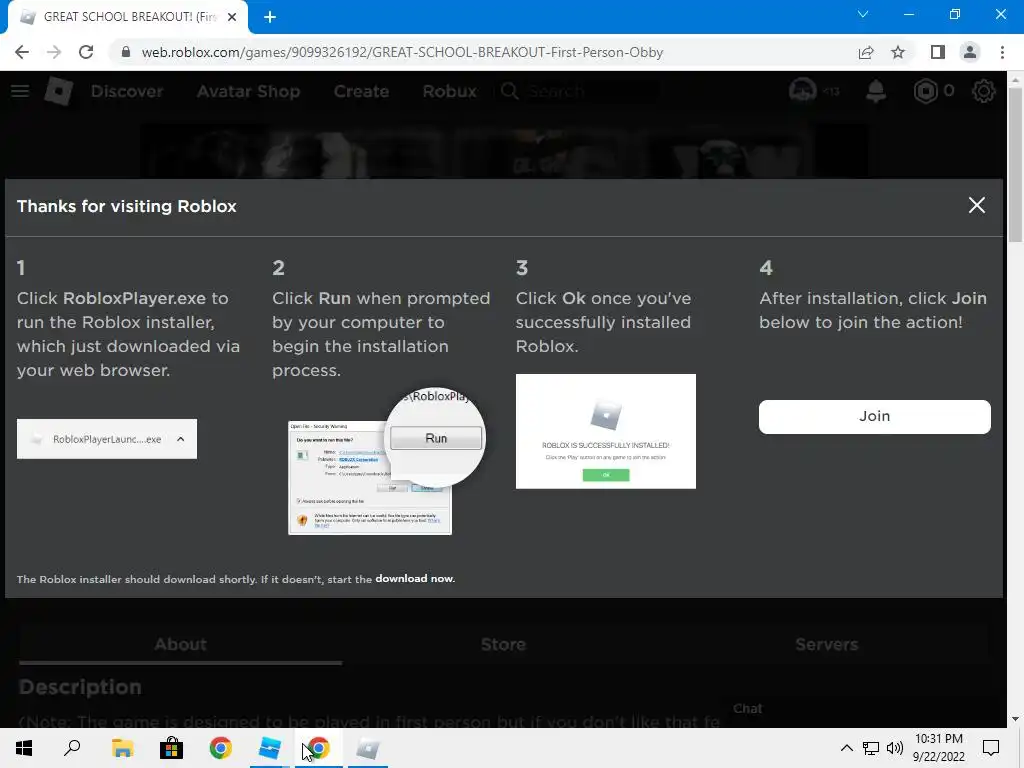Open the first Chrome taskbar icon

[x=221, y=748]
